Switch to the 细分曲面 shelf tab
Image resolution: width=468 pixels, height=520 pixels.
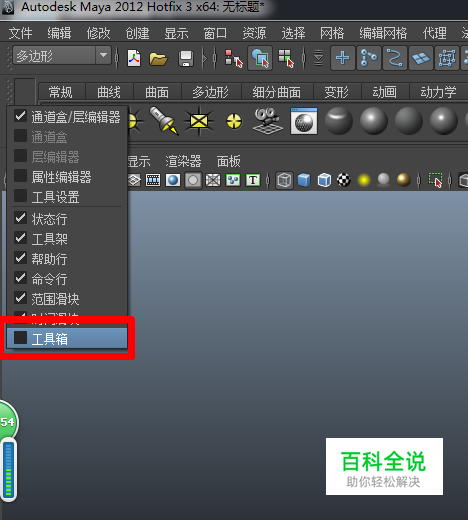(277, 92)
